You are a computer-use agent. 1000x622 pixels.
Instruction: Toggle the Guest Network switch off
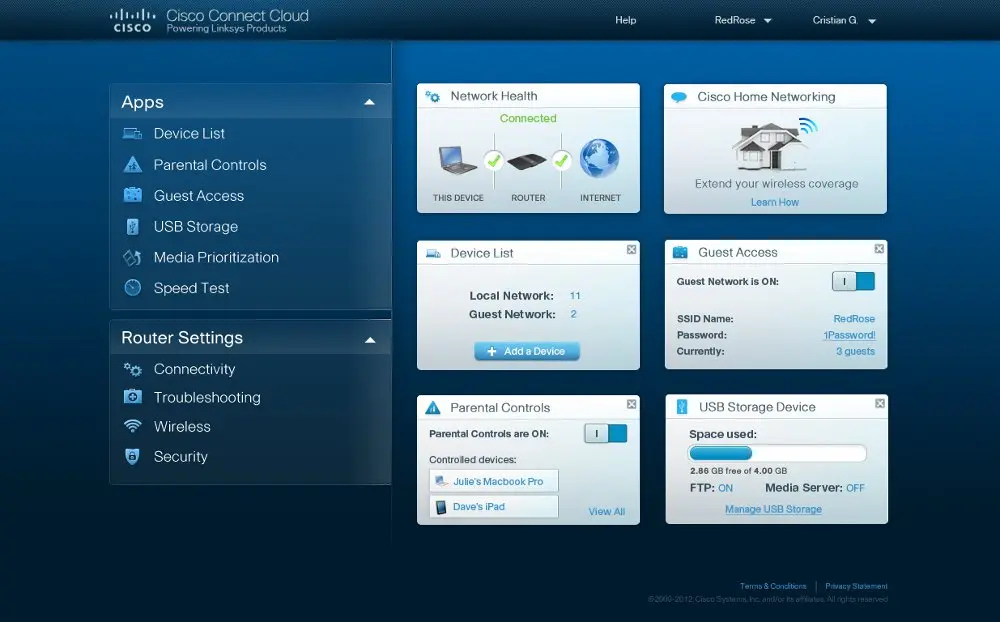853,281
